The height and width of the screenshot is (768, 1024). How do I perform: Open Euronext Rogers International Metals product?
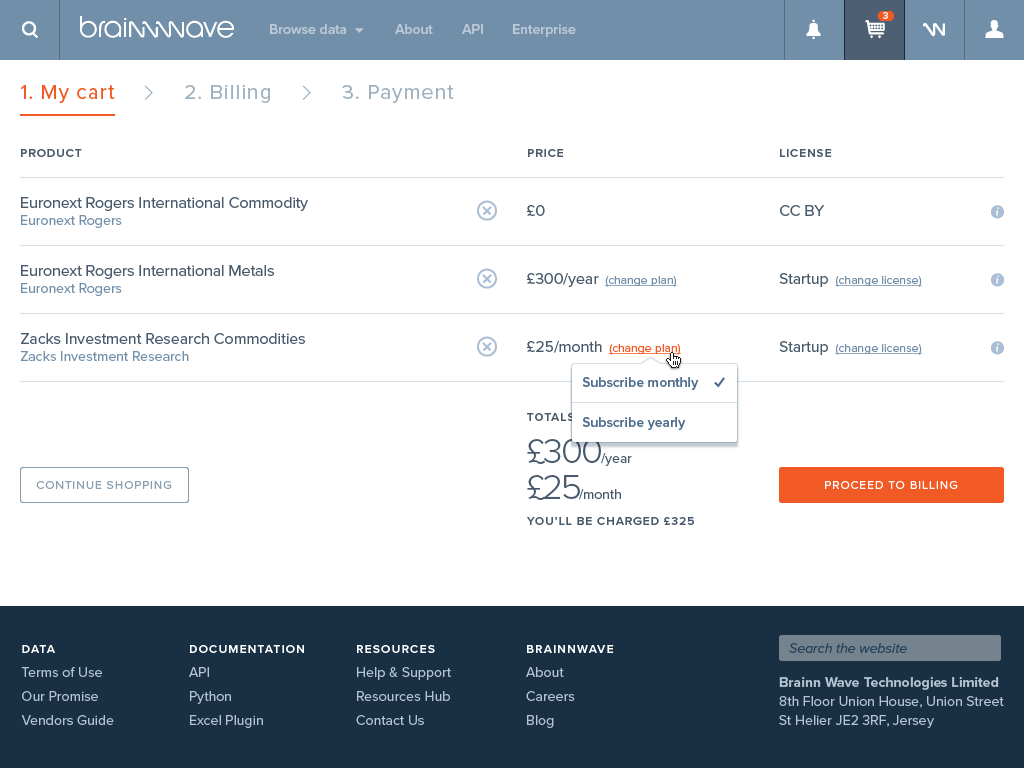147,271
